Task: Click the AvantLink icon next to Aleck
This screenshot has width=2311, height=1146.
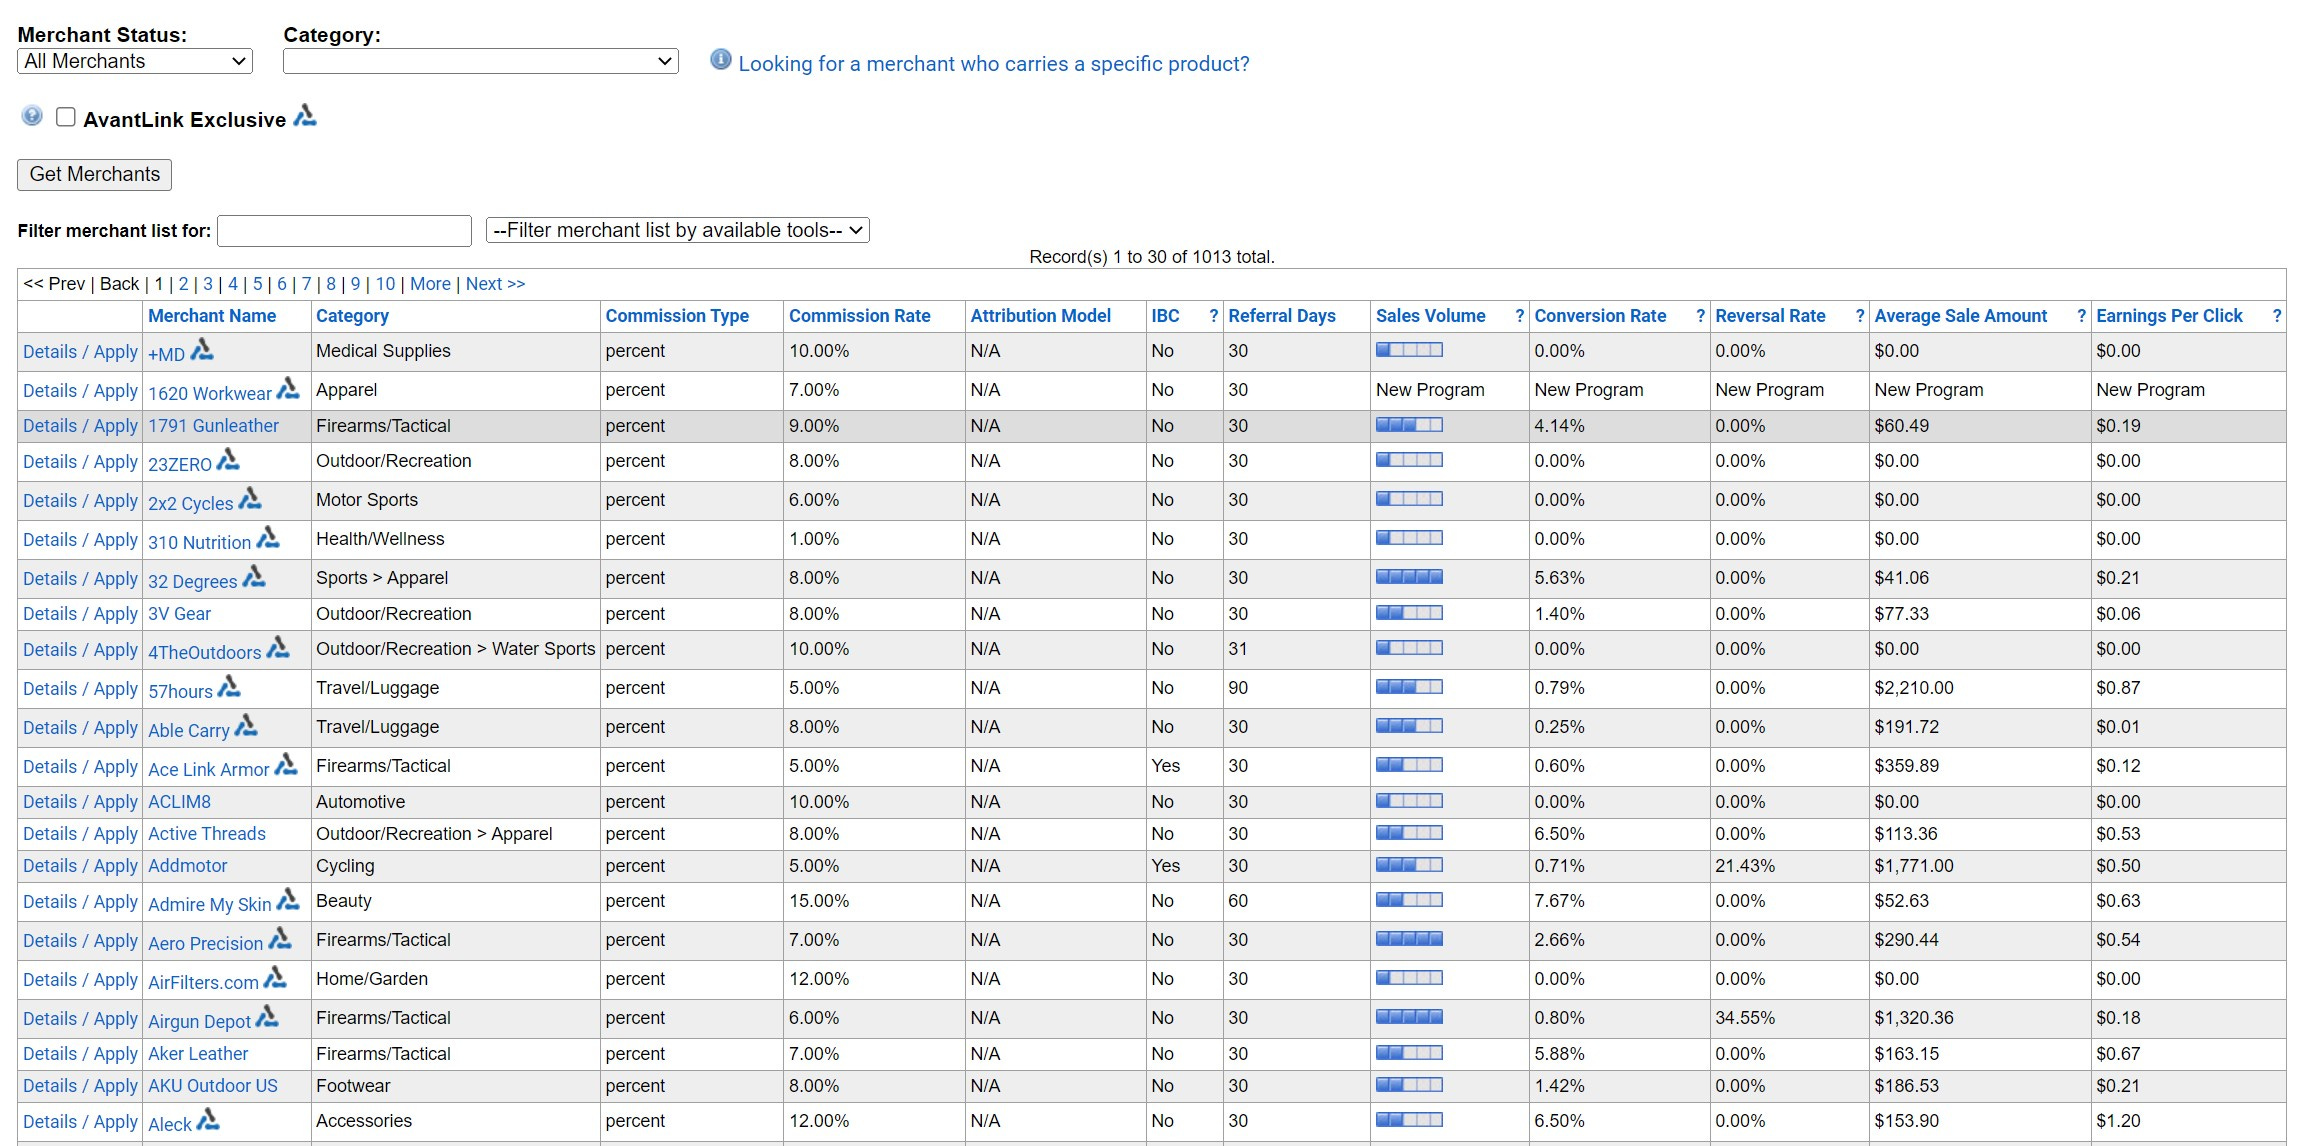Action: 208,1119
